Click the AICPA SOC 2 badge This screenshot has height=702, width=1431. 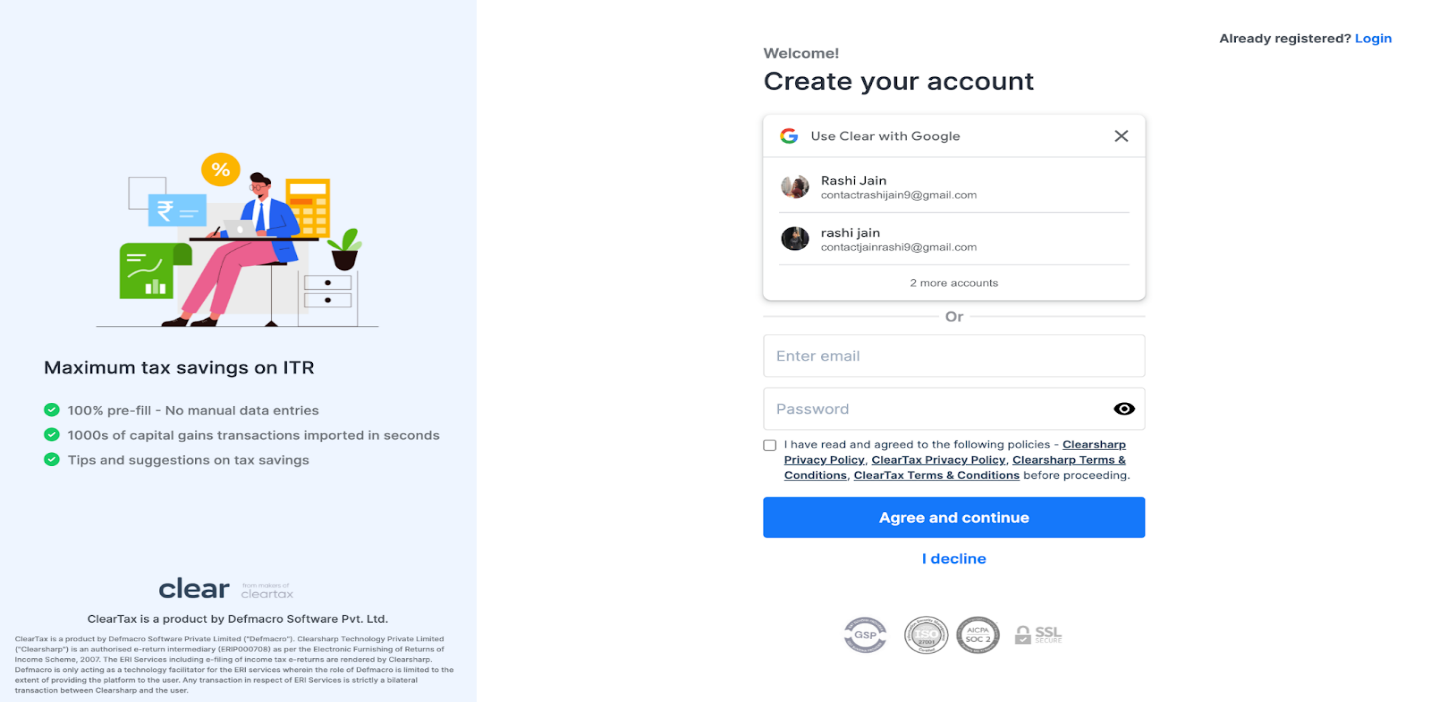pyautogui.click(x=978, y=635)
